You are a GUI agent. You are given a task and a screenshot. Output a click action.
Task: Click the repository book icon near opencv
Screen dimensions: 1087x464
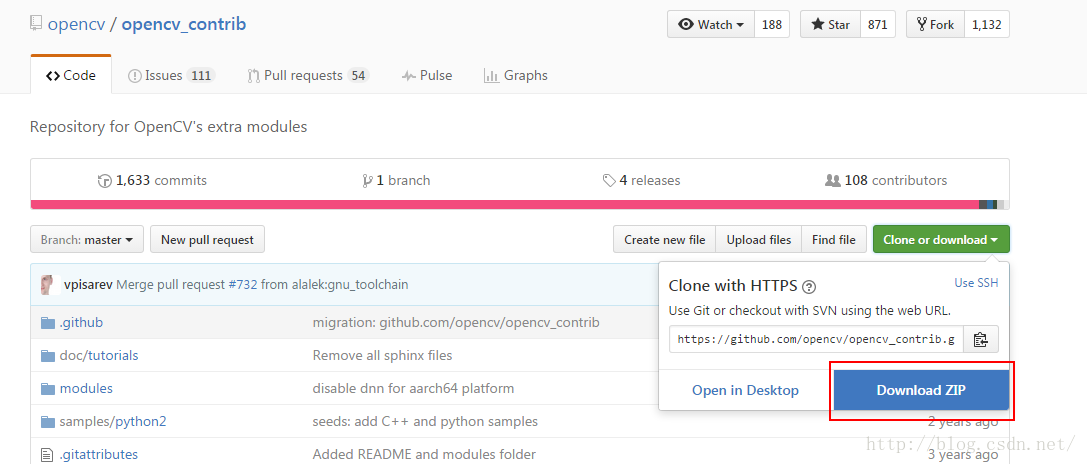tap(36, 24)
